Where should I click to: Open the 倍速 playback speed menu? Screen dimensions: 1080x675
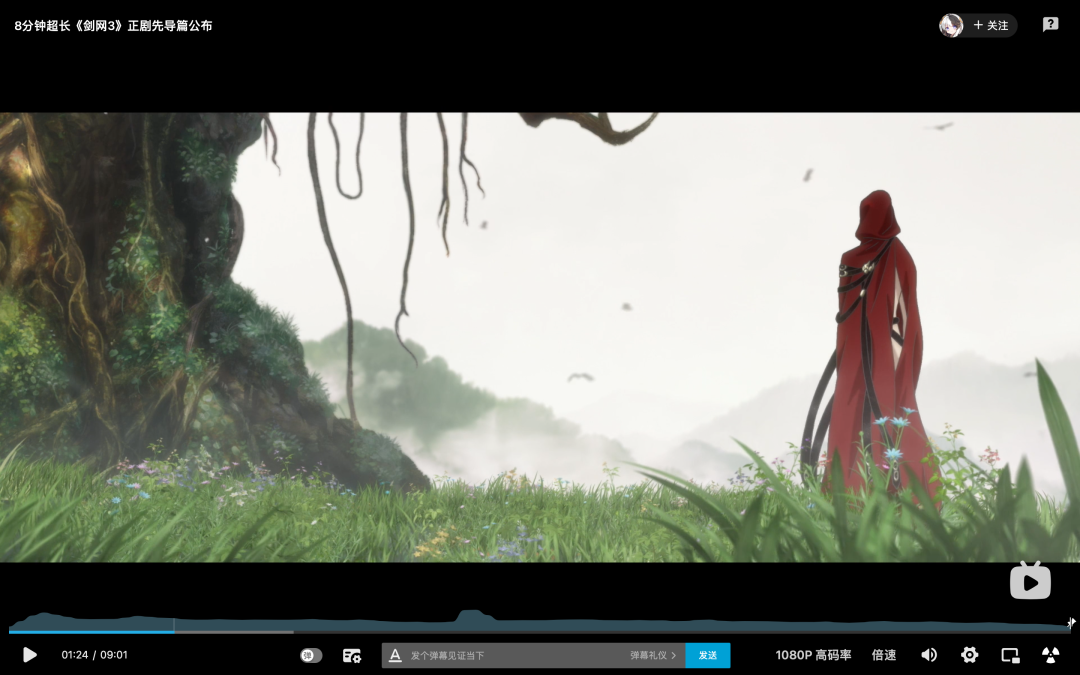pyautogui.click(x=884, y=655)
